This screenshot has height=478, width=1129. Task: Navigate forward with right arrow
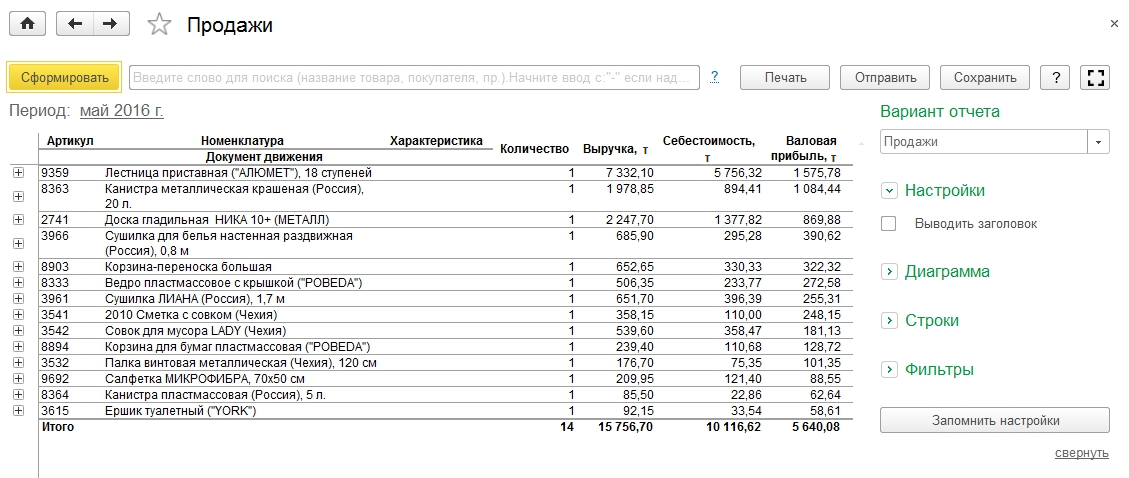[x=110, y=24]
